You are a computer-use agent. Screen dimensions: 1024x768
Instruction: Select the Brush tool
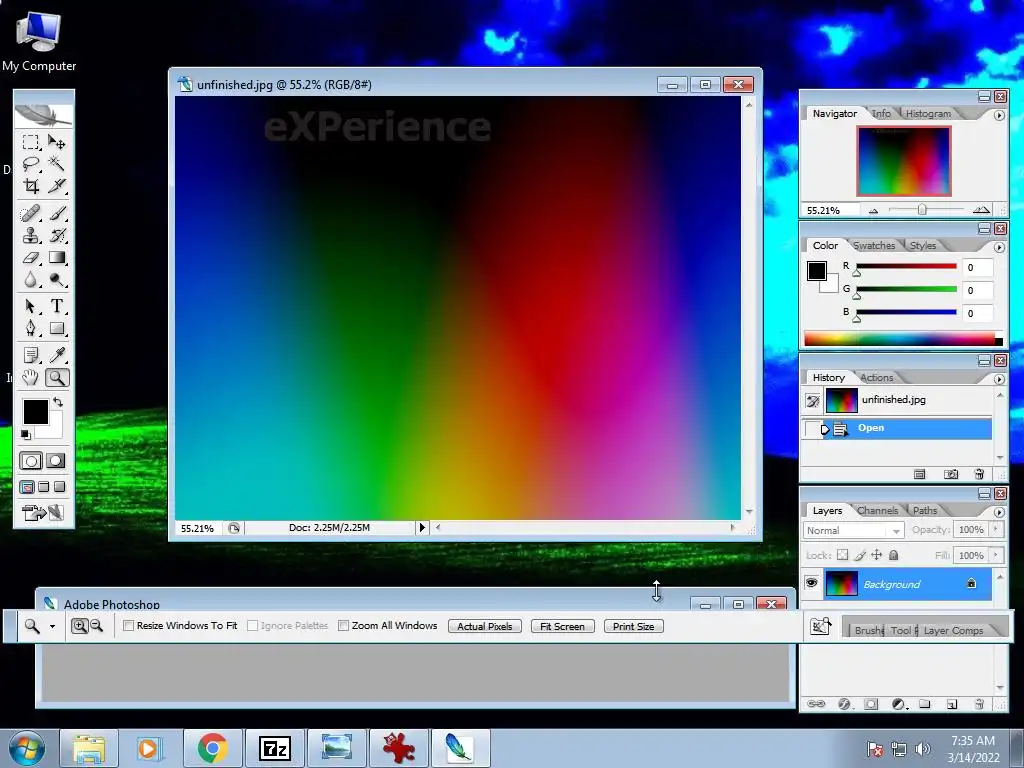point(57,213)
